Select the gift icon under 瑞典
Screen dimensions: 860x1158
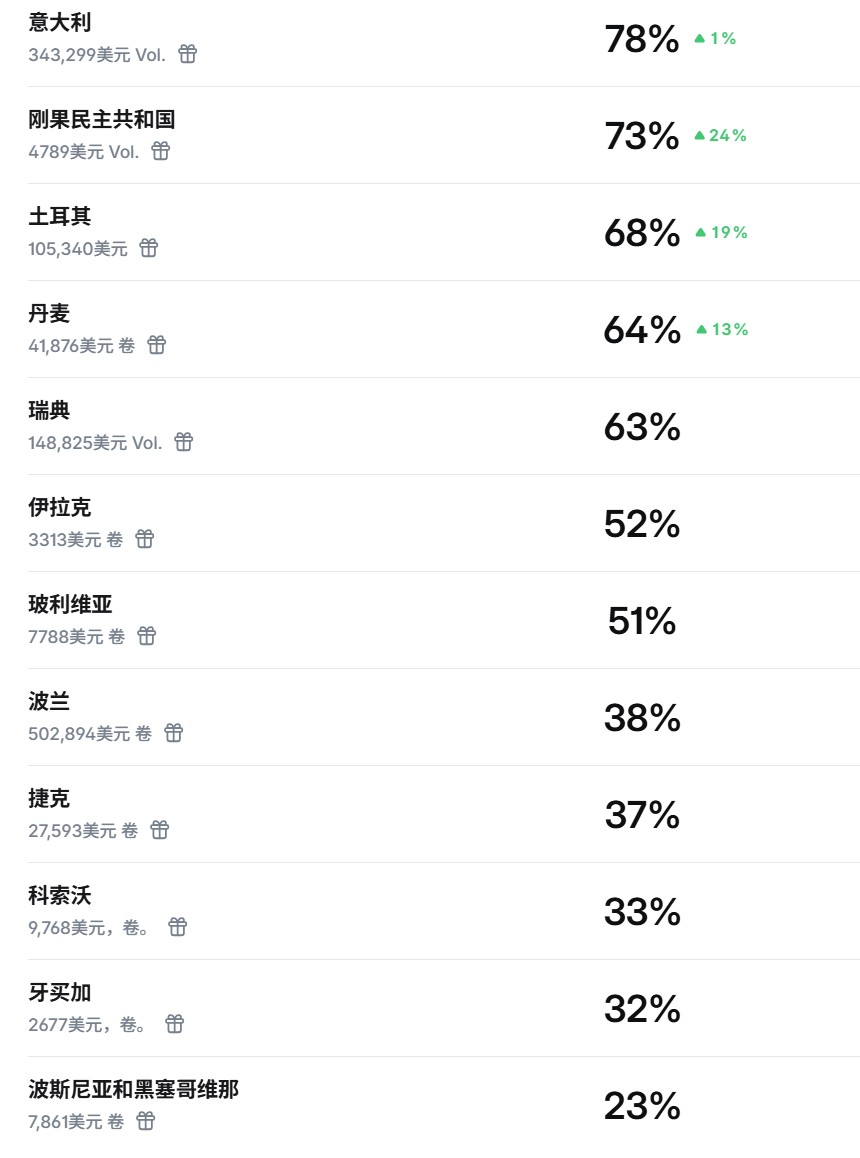click(184, 442)
